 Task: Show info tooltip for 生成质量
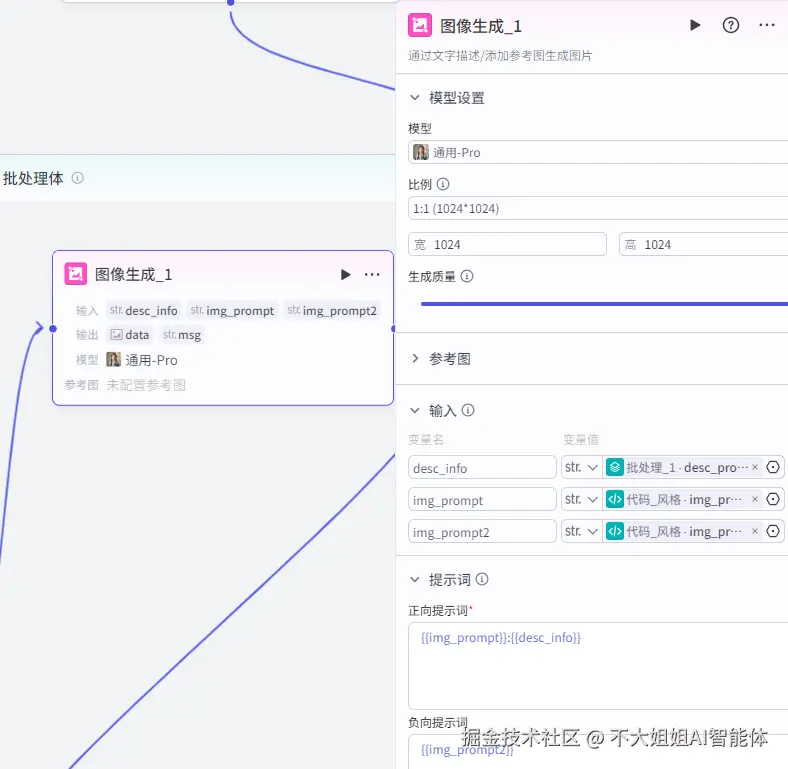(x=467, y=276)
